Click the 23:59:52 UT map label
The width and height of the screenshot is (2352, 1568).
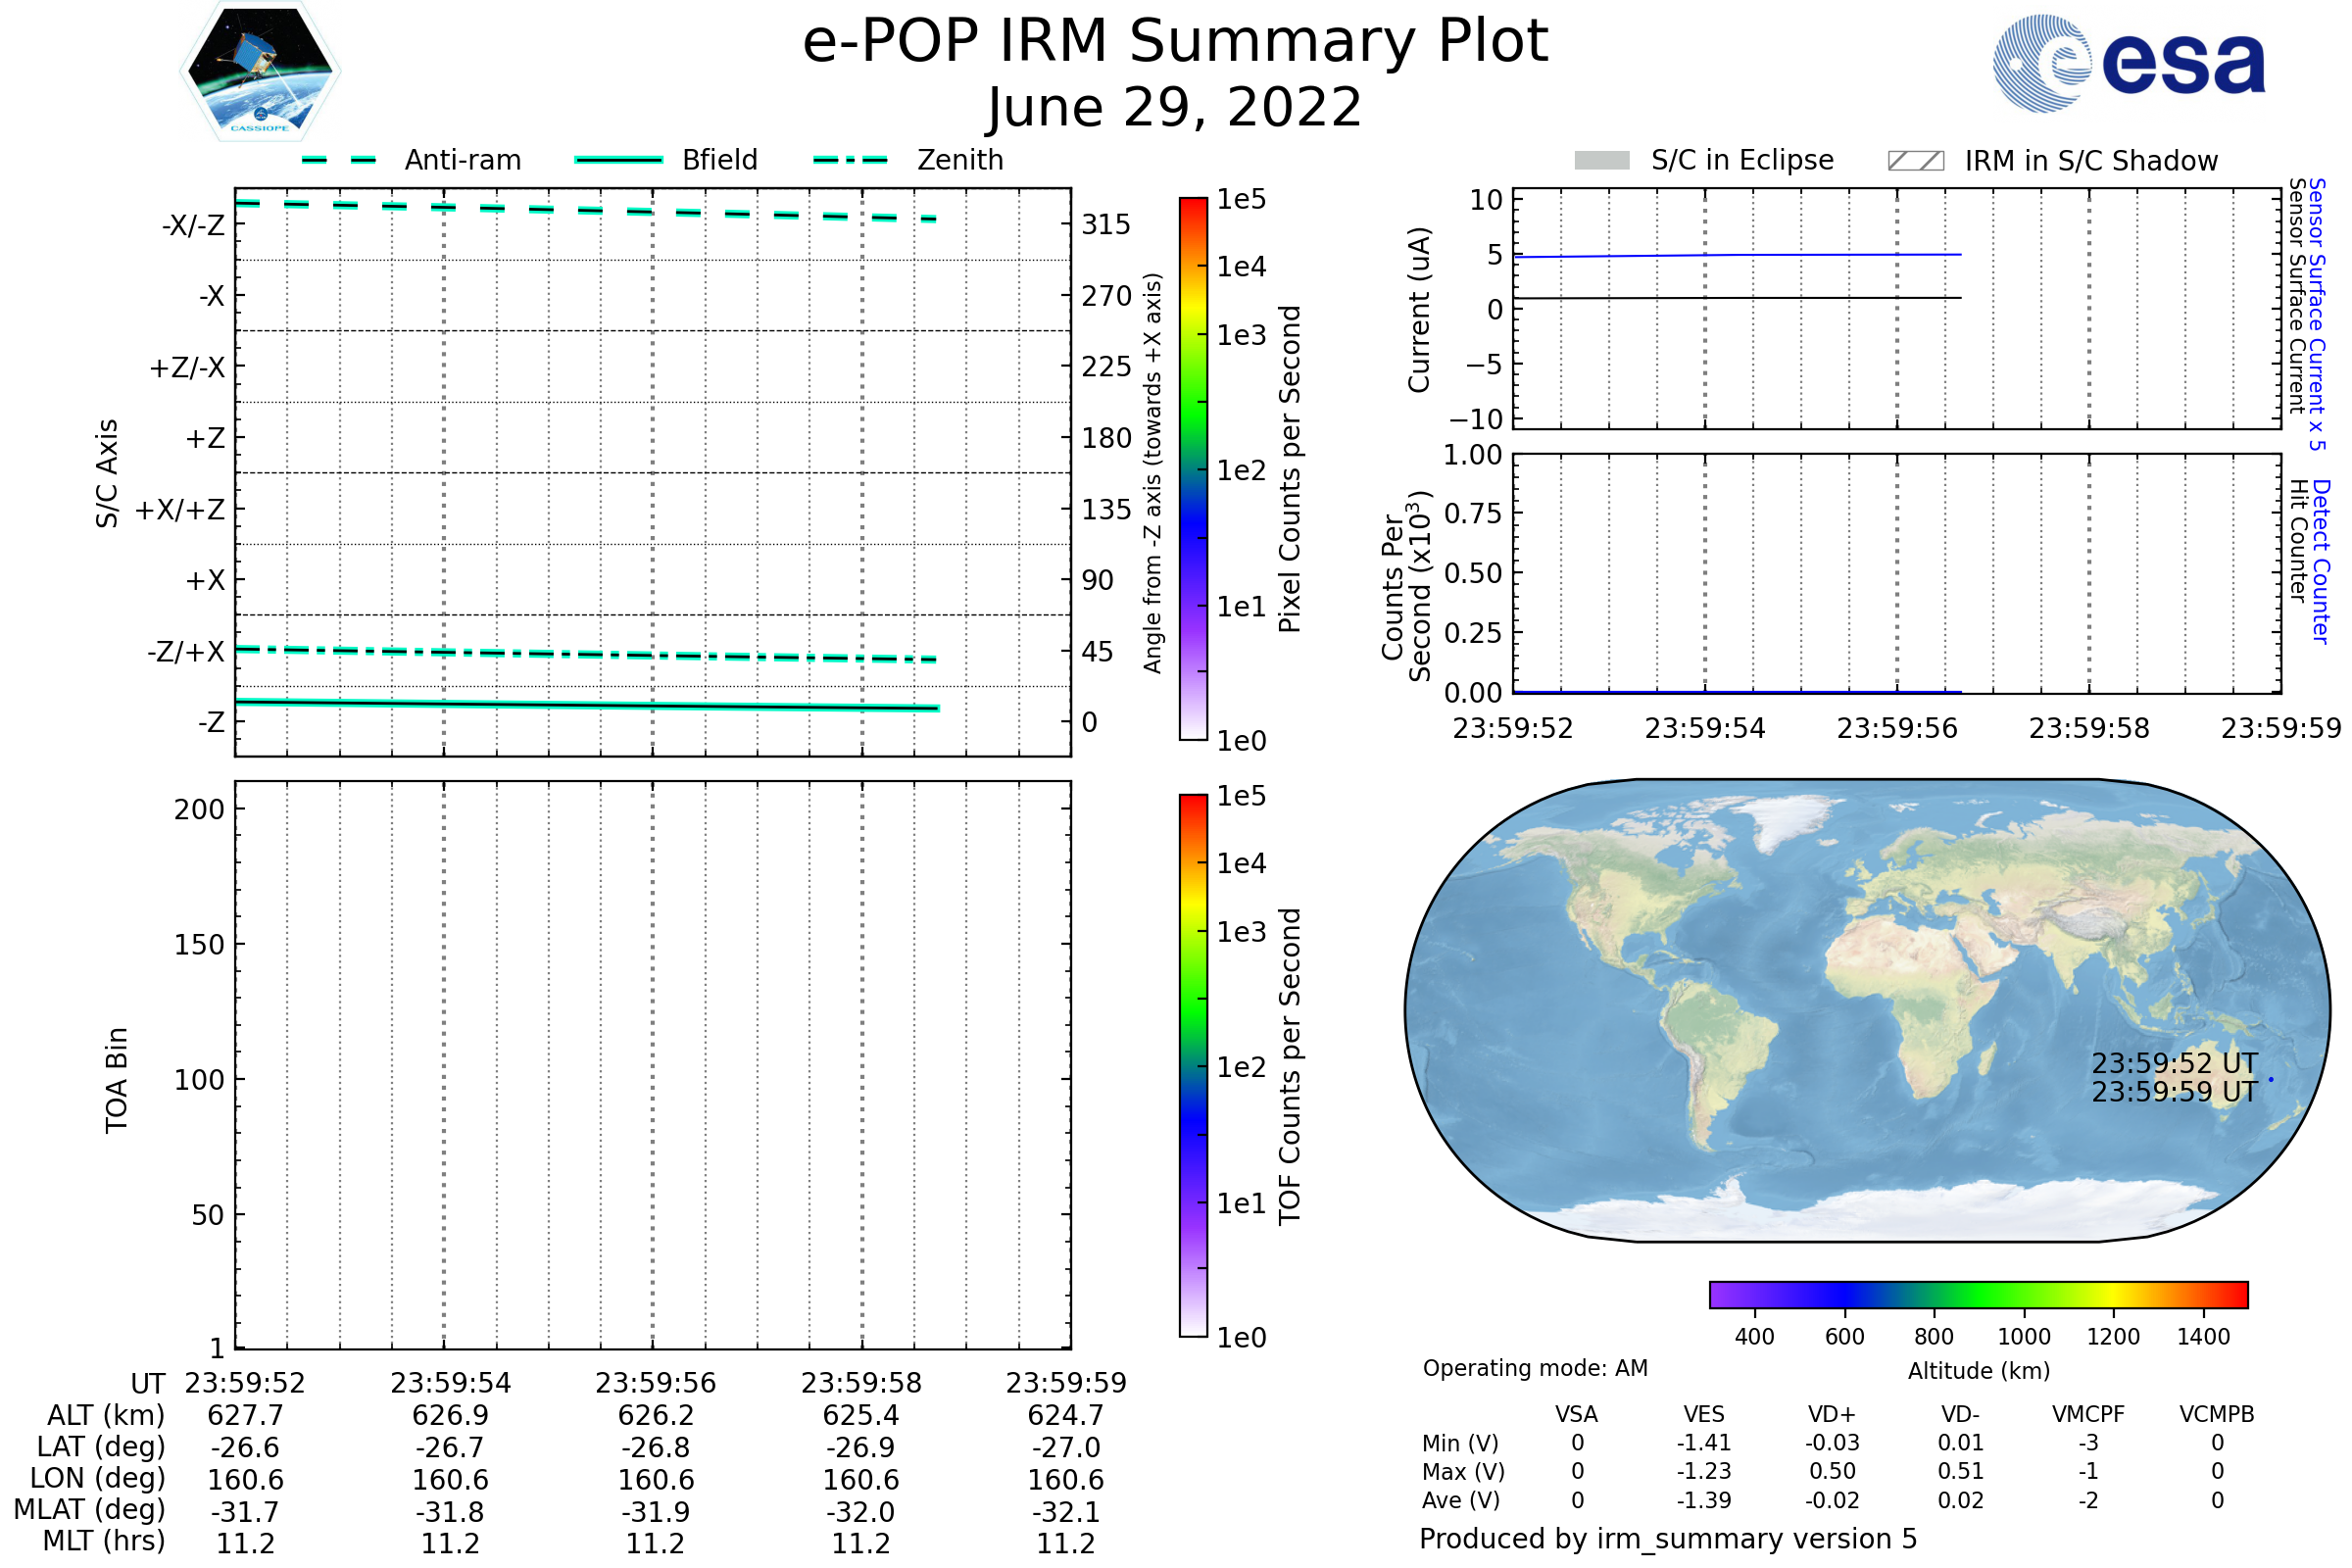click(2174, 1063)
